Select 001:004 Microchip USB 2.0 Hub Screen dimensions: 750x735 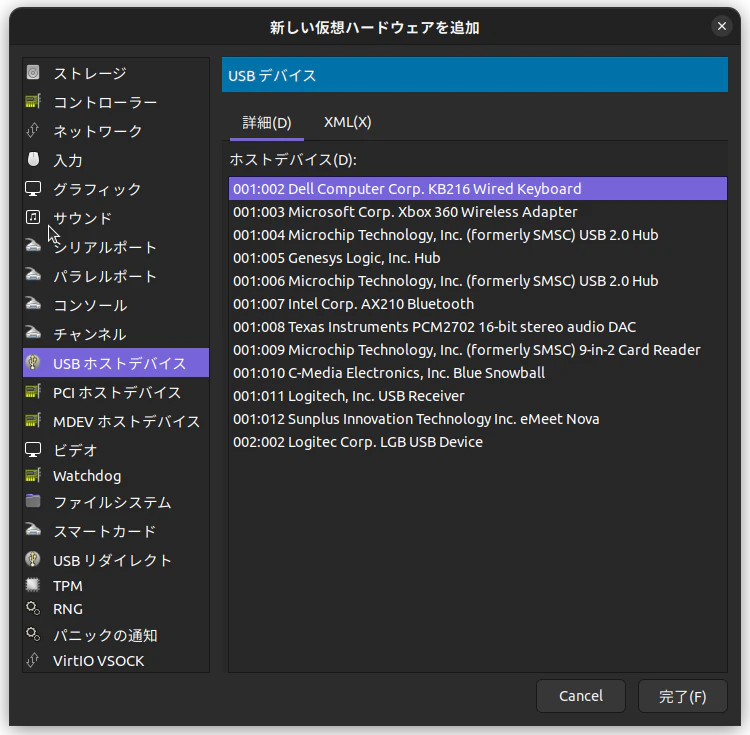(x=477, y=234)
